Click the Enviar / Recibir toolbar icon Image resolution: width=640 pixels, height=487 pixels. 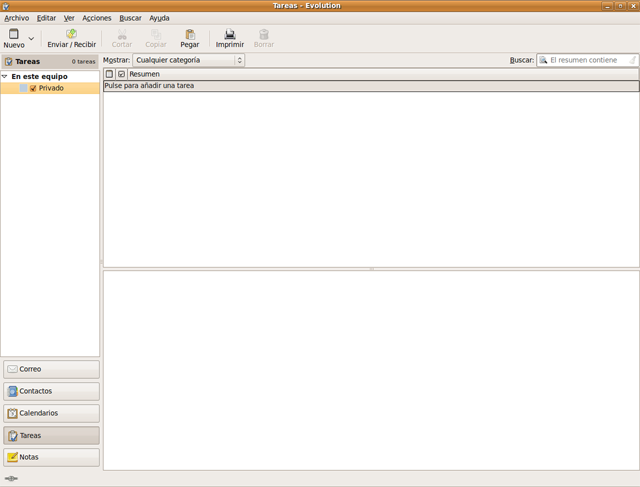71,34
